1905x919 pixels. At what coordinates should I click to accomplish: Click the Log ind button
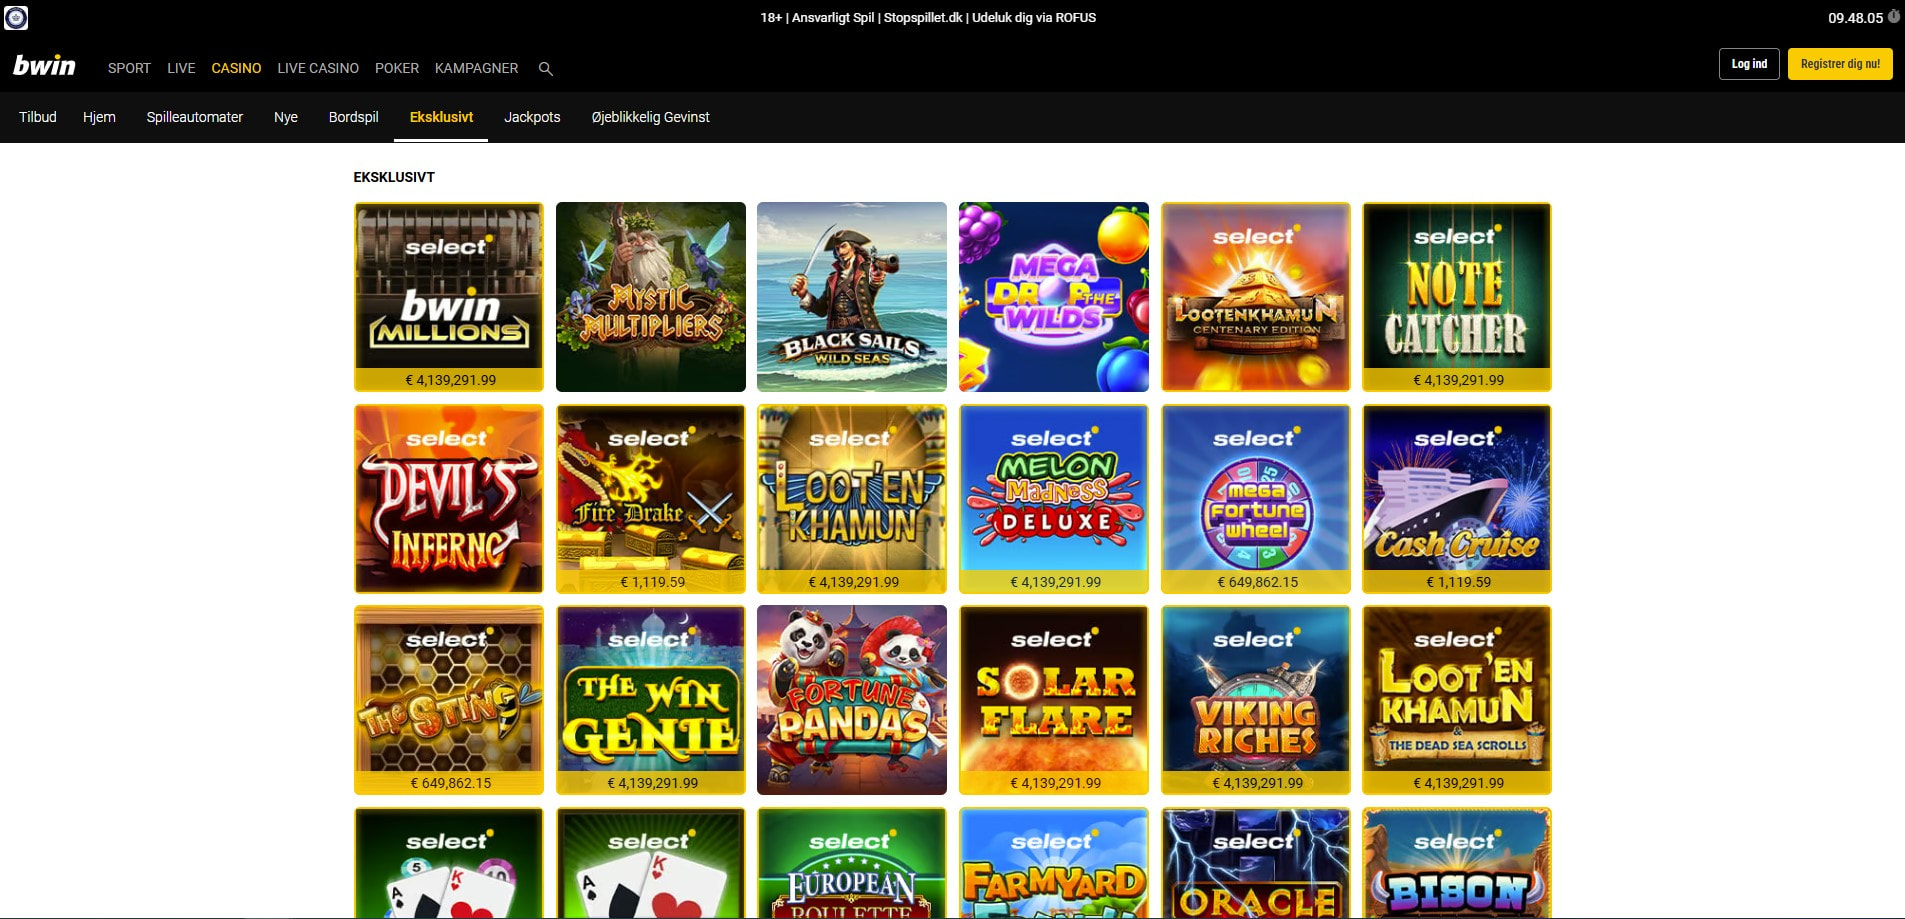point(1749,64)
